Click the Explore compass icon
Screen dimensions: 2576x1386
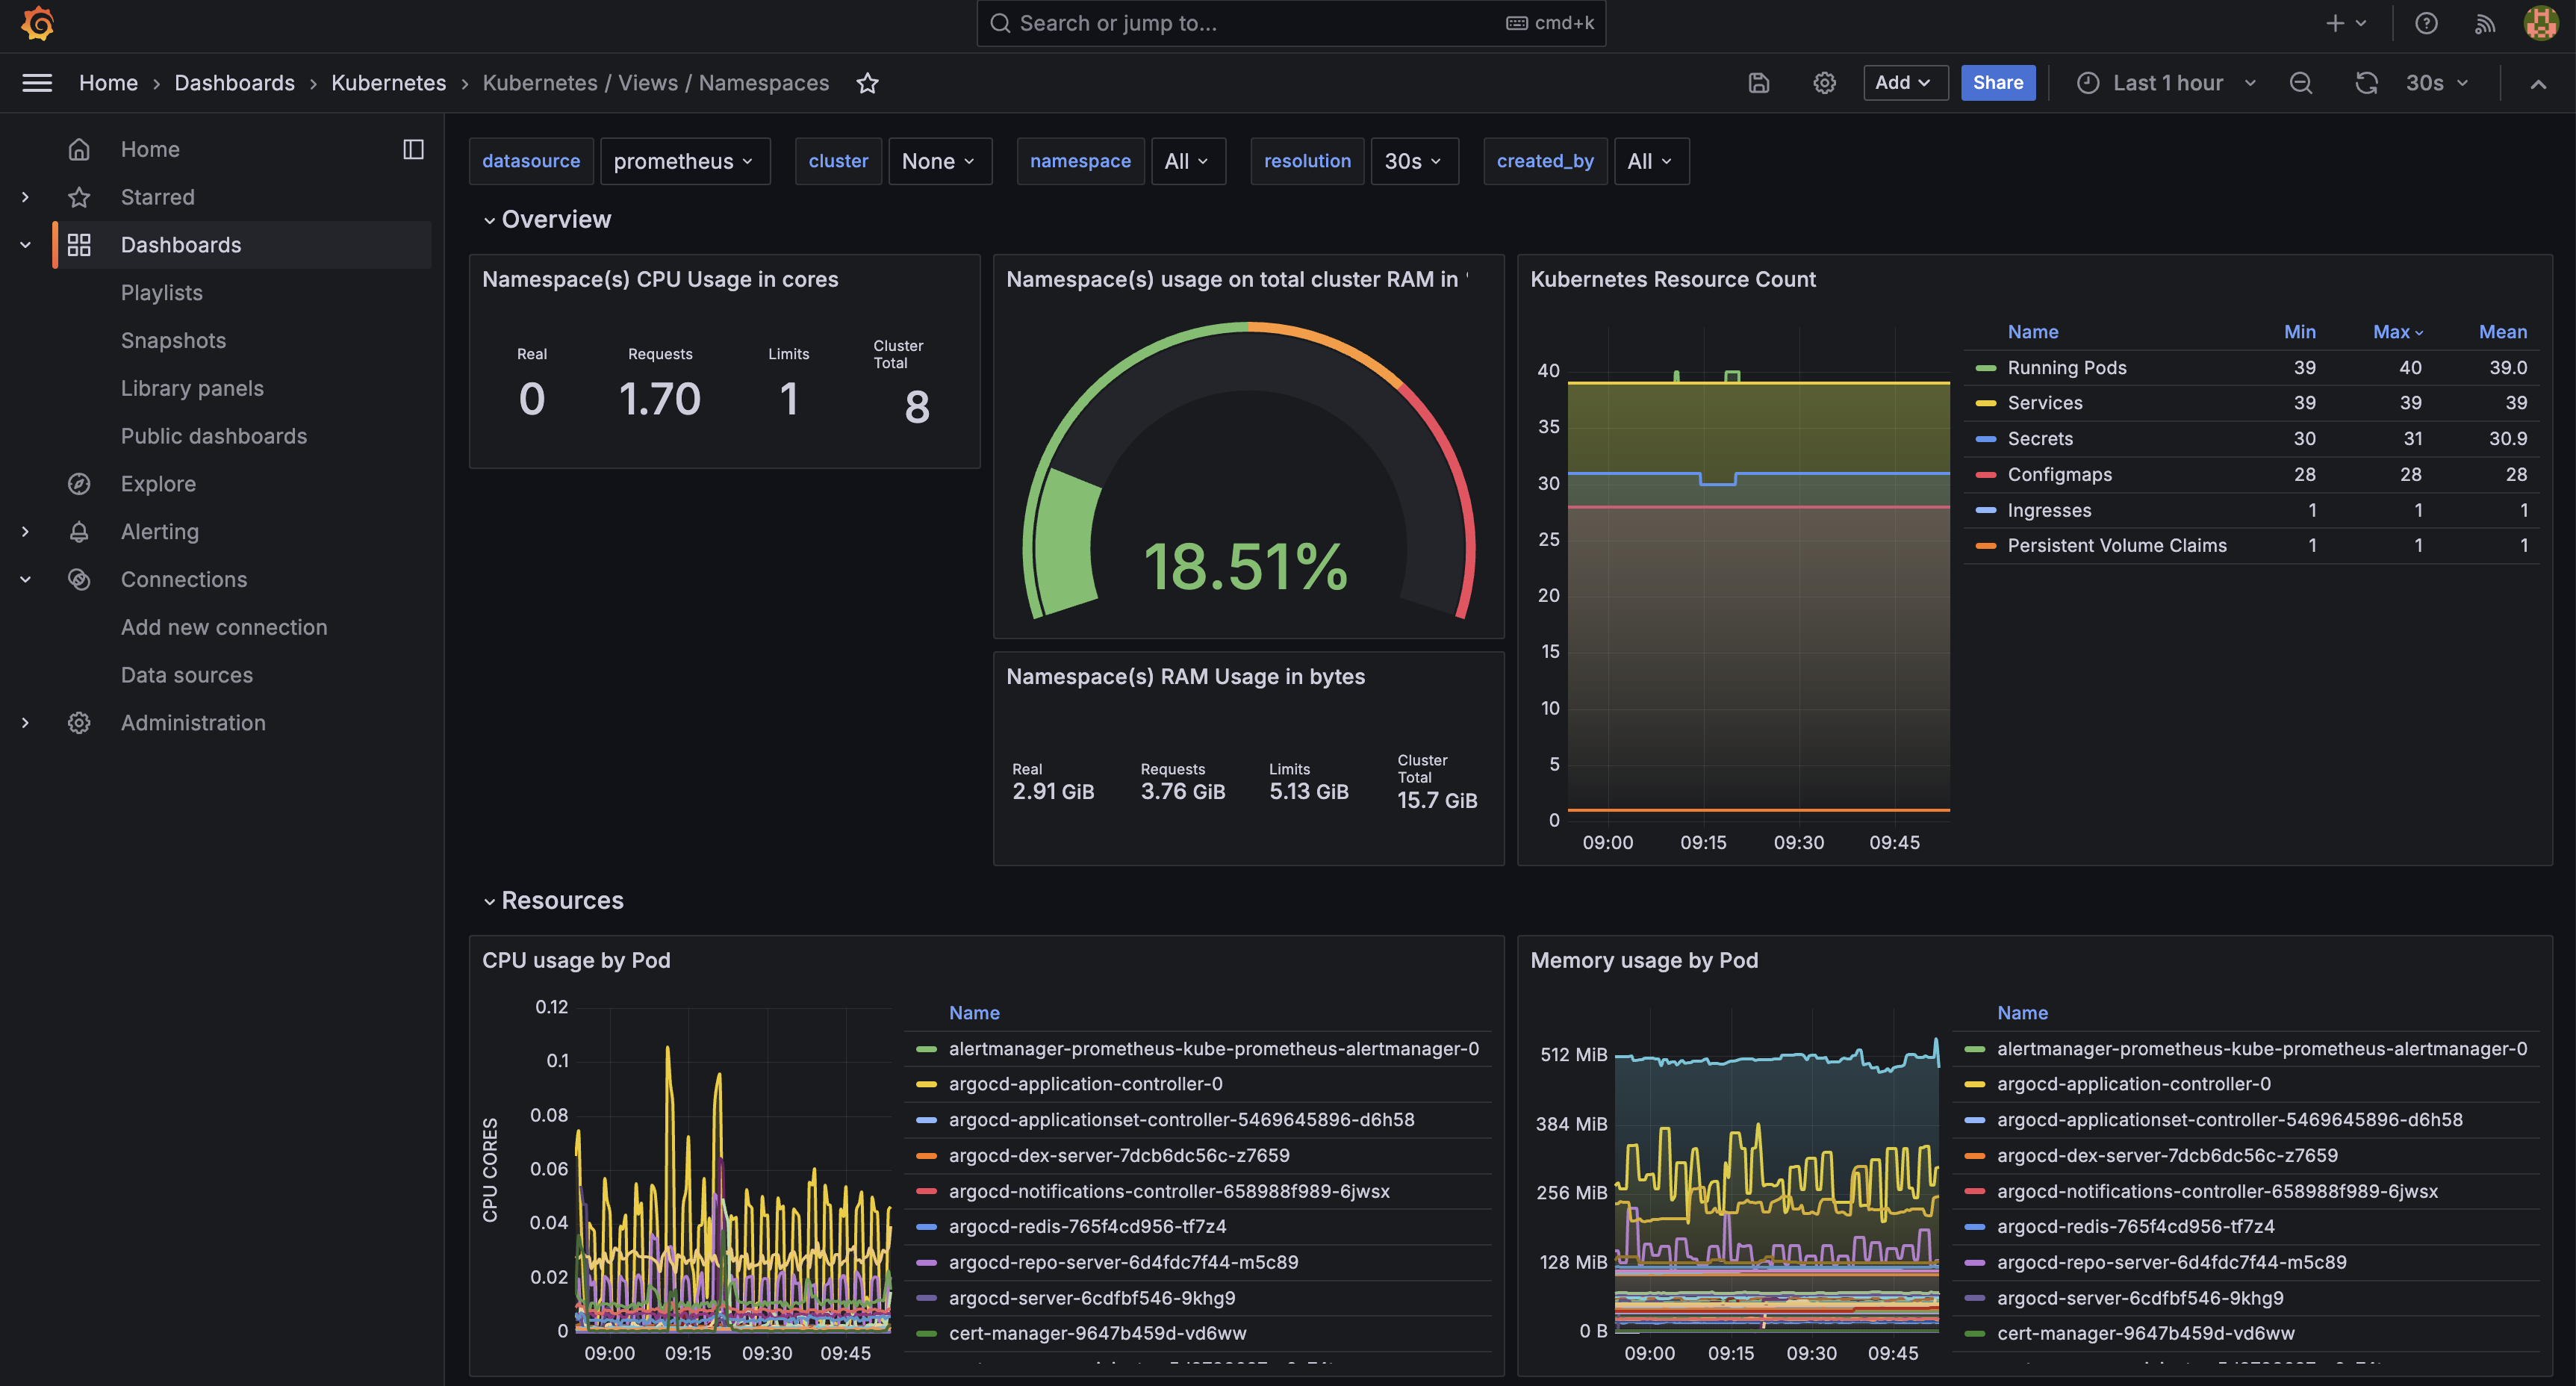79,484
